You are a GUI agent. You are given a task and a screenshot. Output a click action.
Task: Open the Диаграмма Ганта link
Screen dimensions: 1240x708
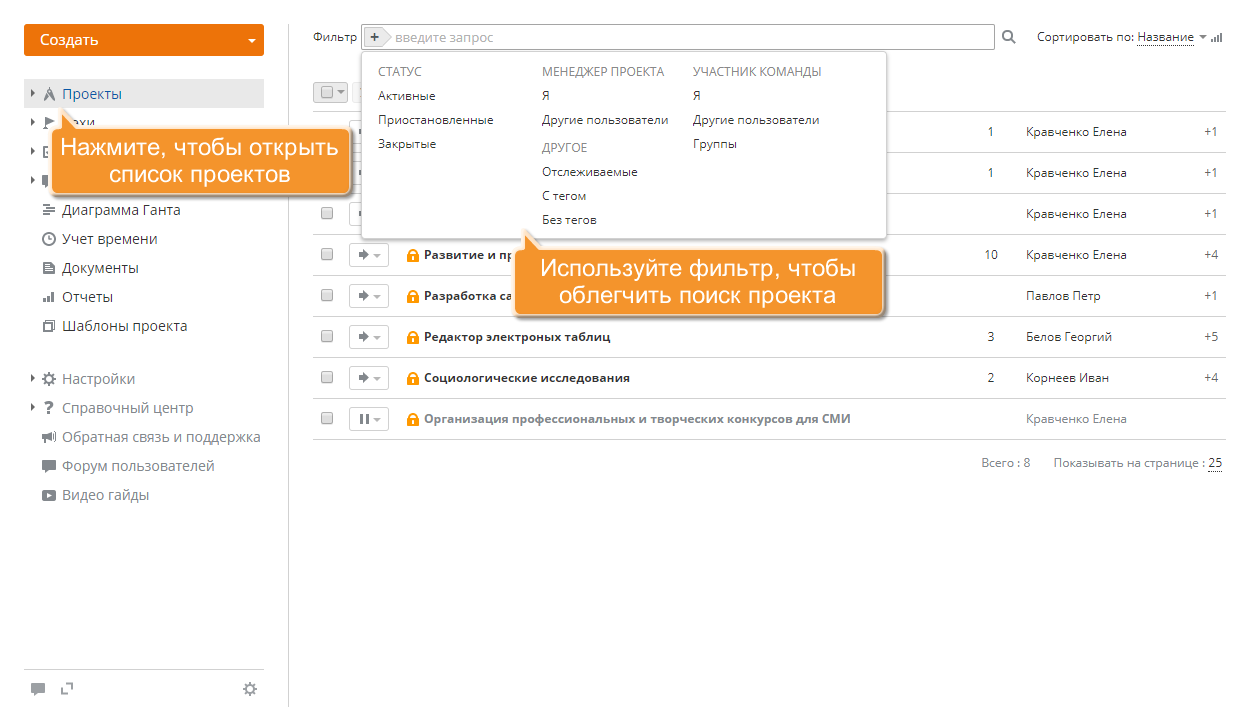[121, 210]
